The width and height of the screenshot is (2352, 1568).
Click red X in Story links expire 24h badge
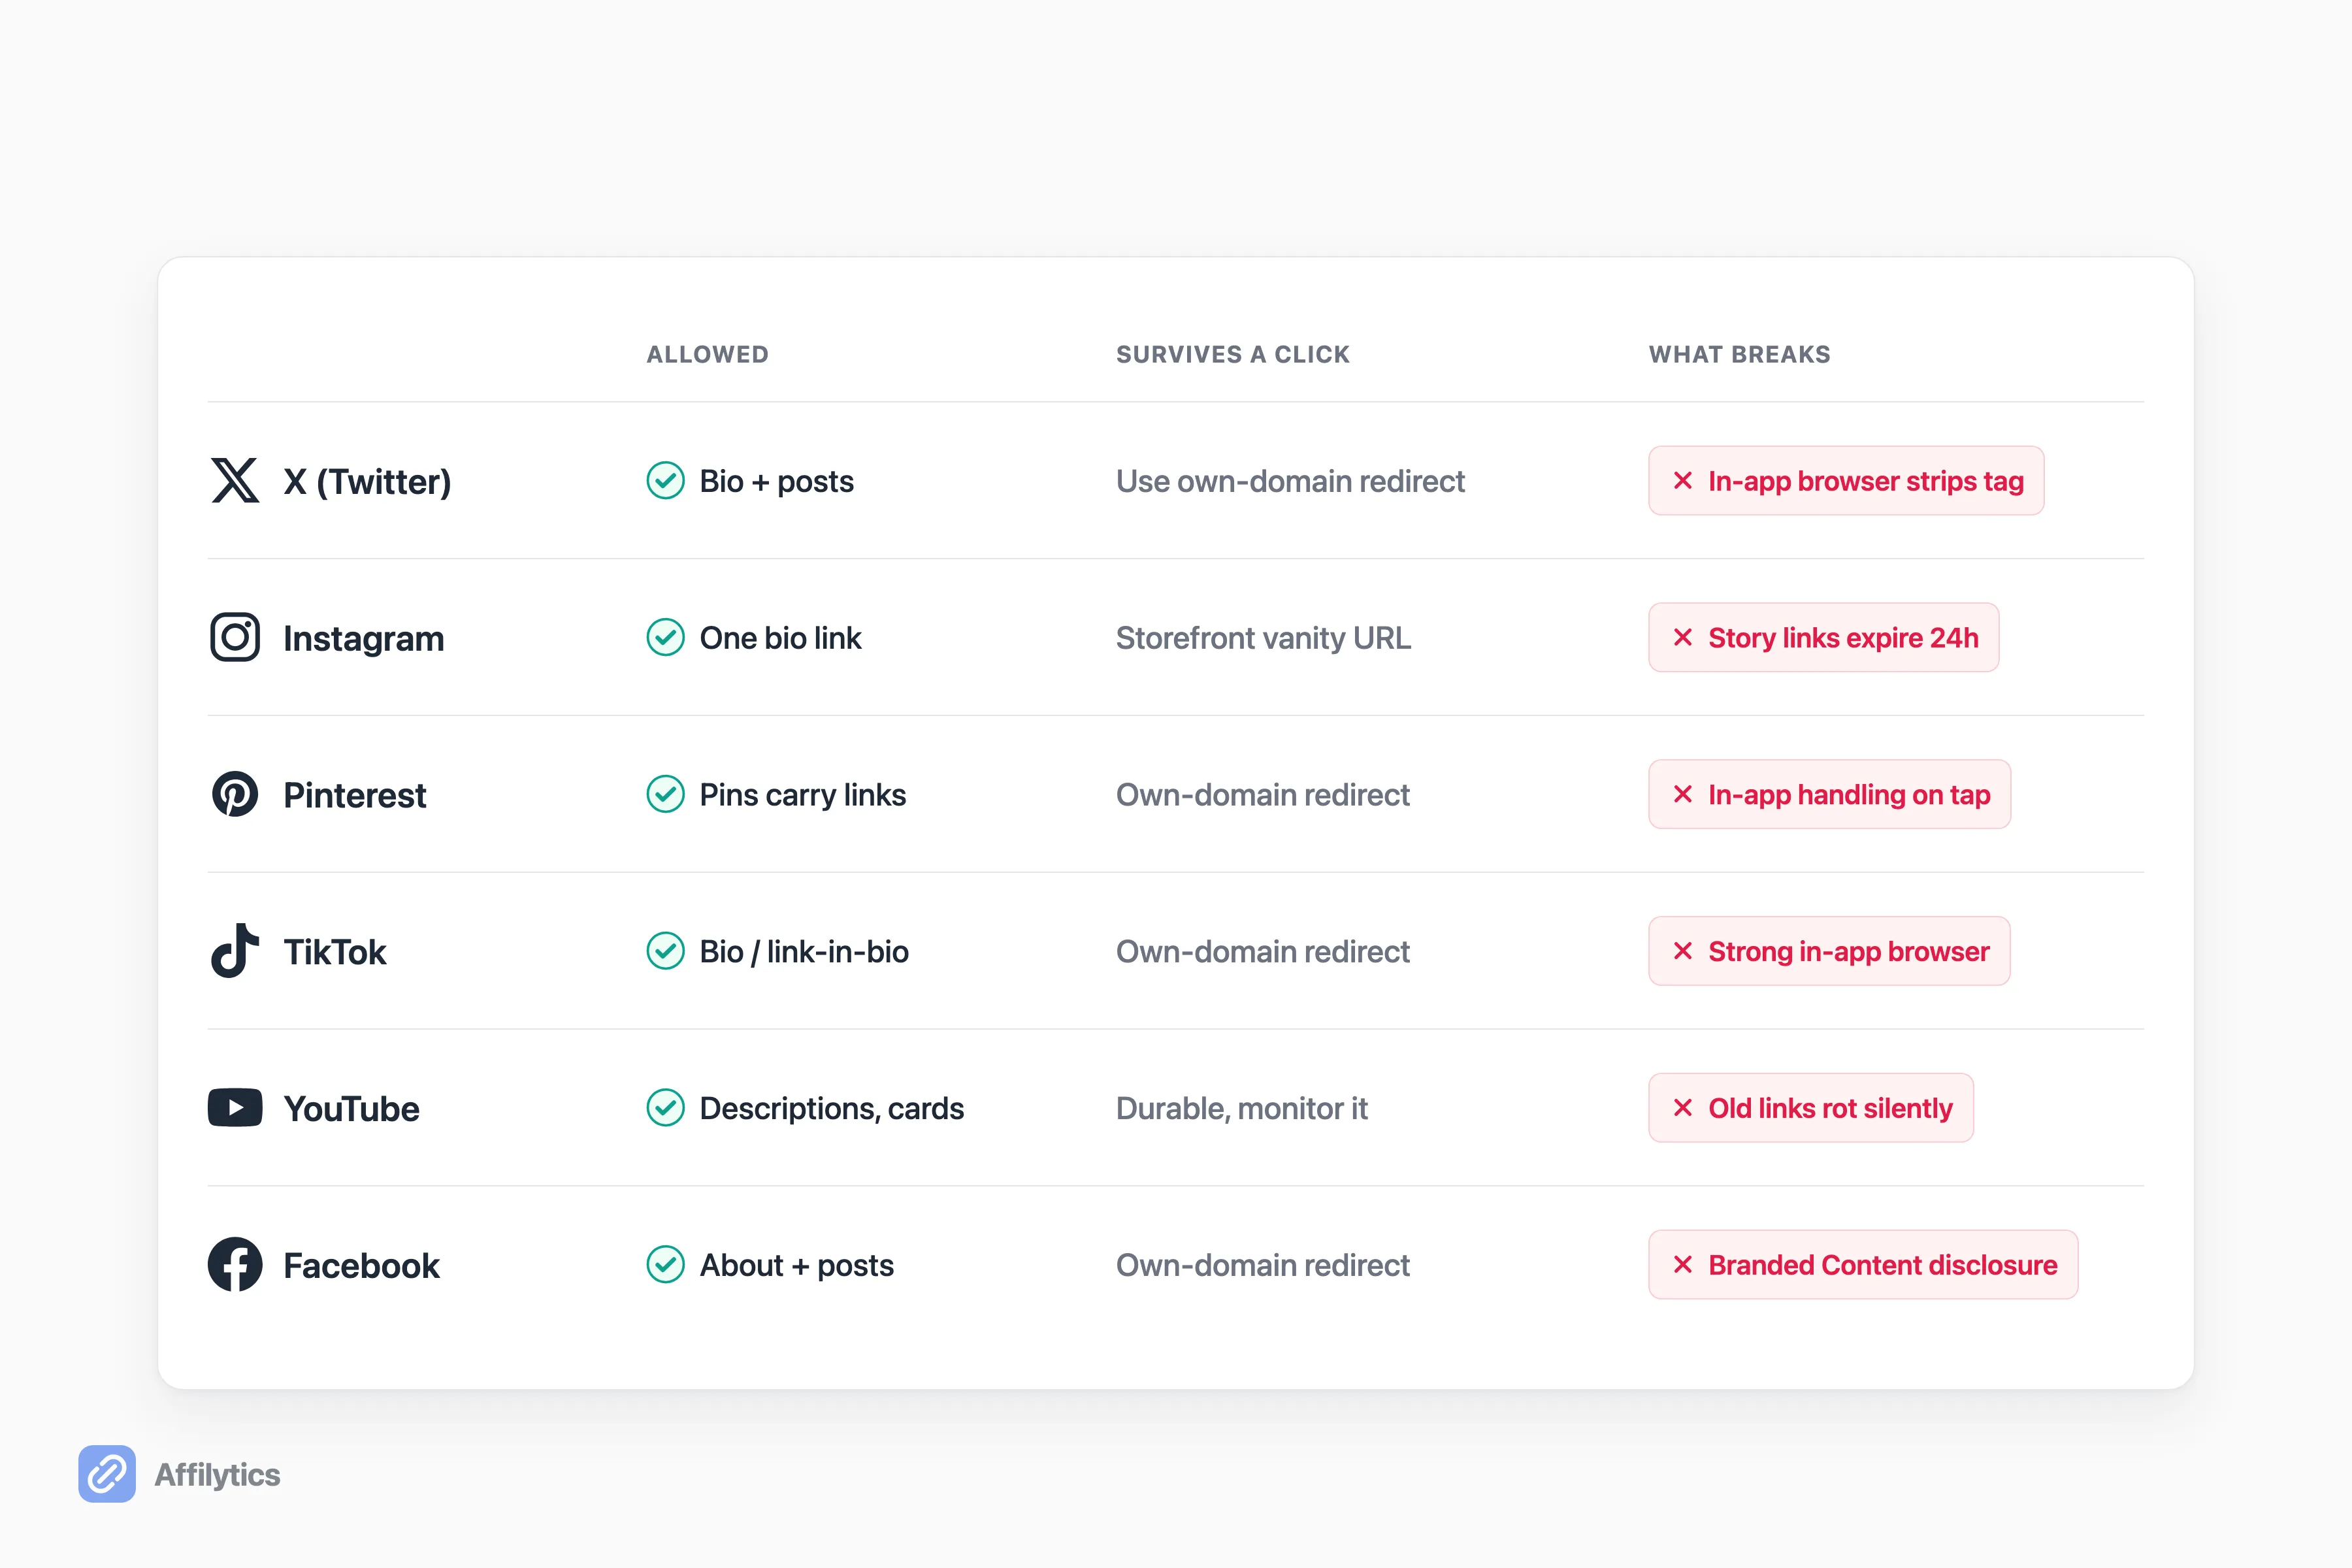1683,637
